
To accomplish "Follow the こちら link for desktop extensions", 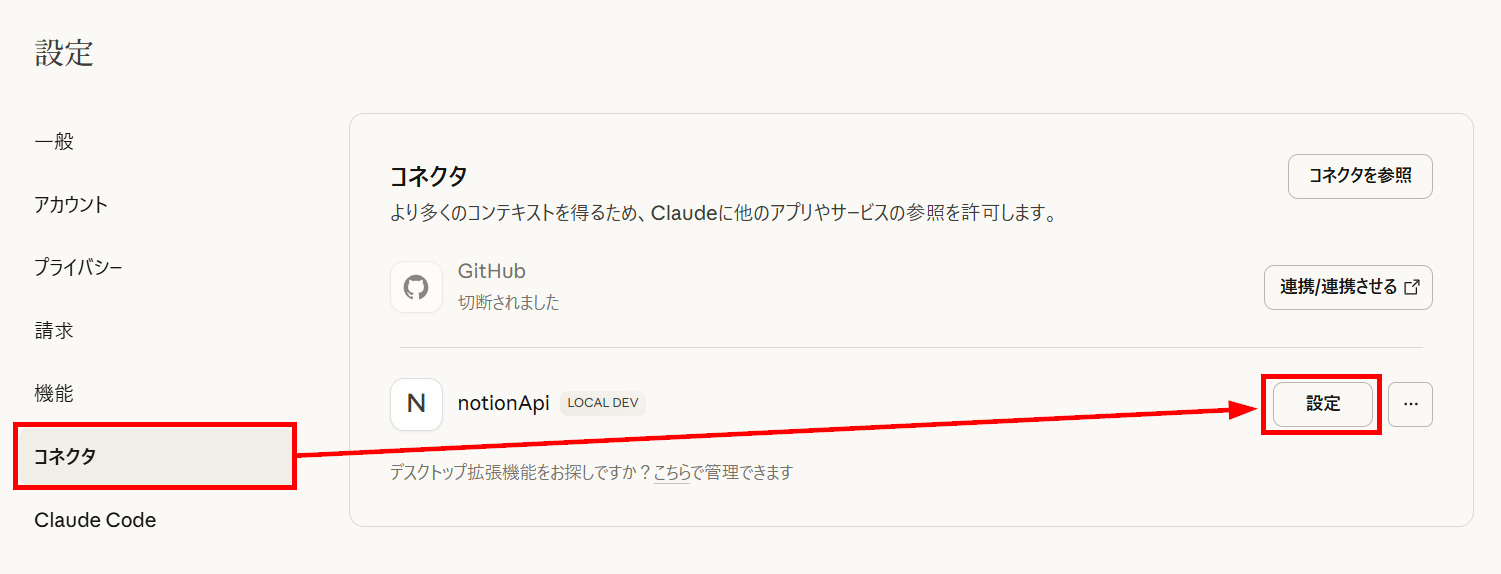I will (x=672, y=472).
